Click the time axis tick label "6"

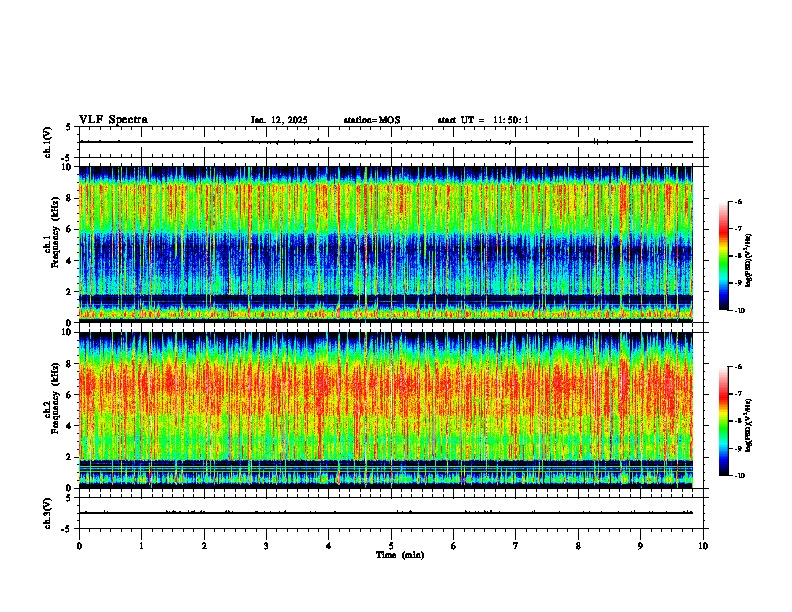pos(454,546)
